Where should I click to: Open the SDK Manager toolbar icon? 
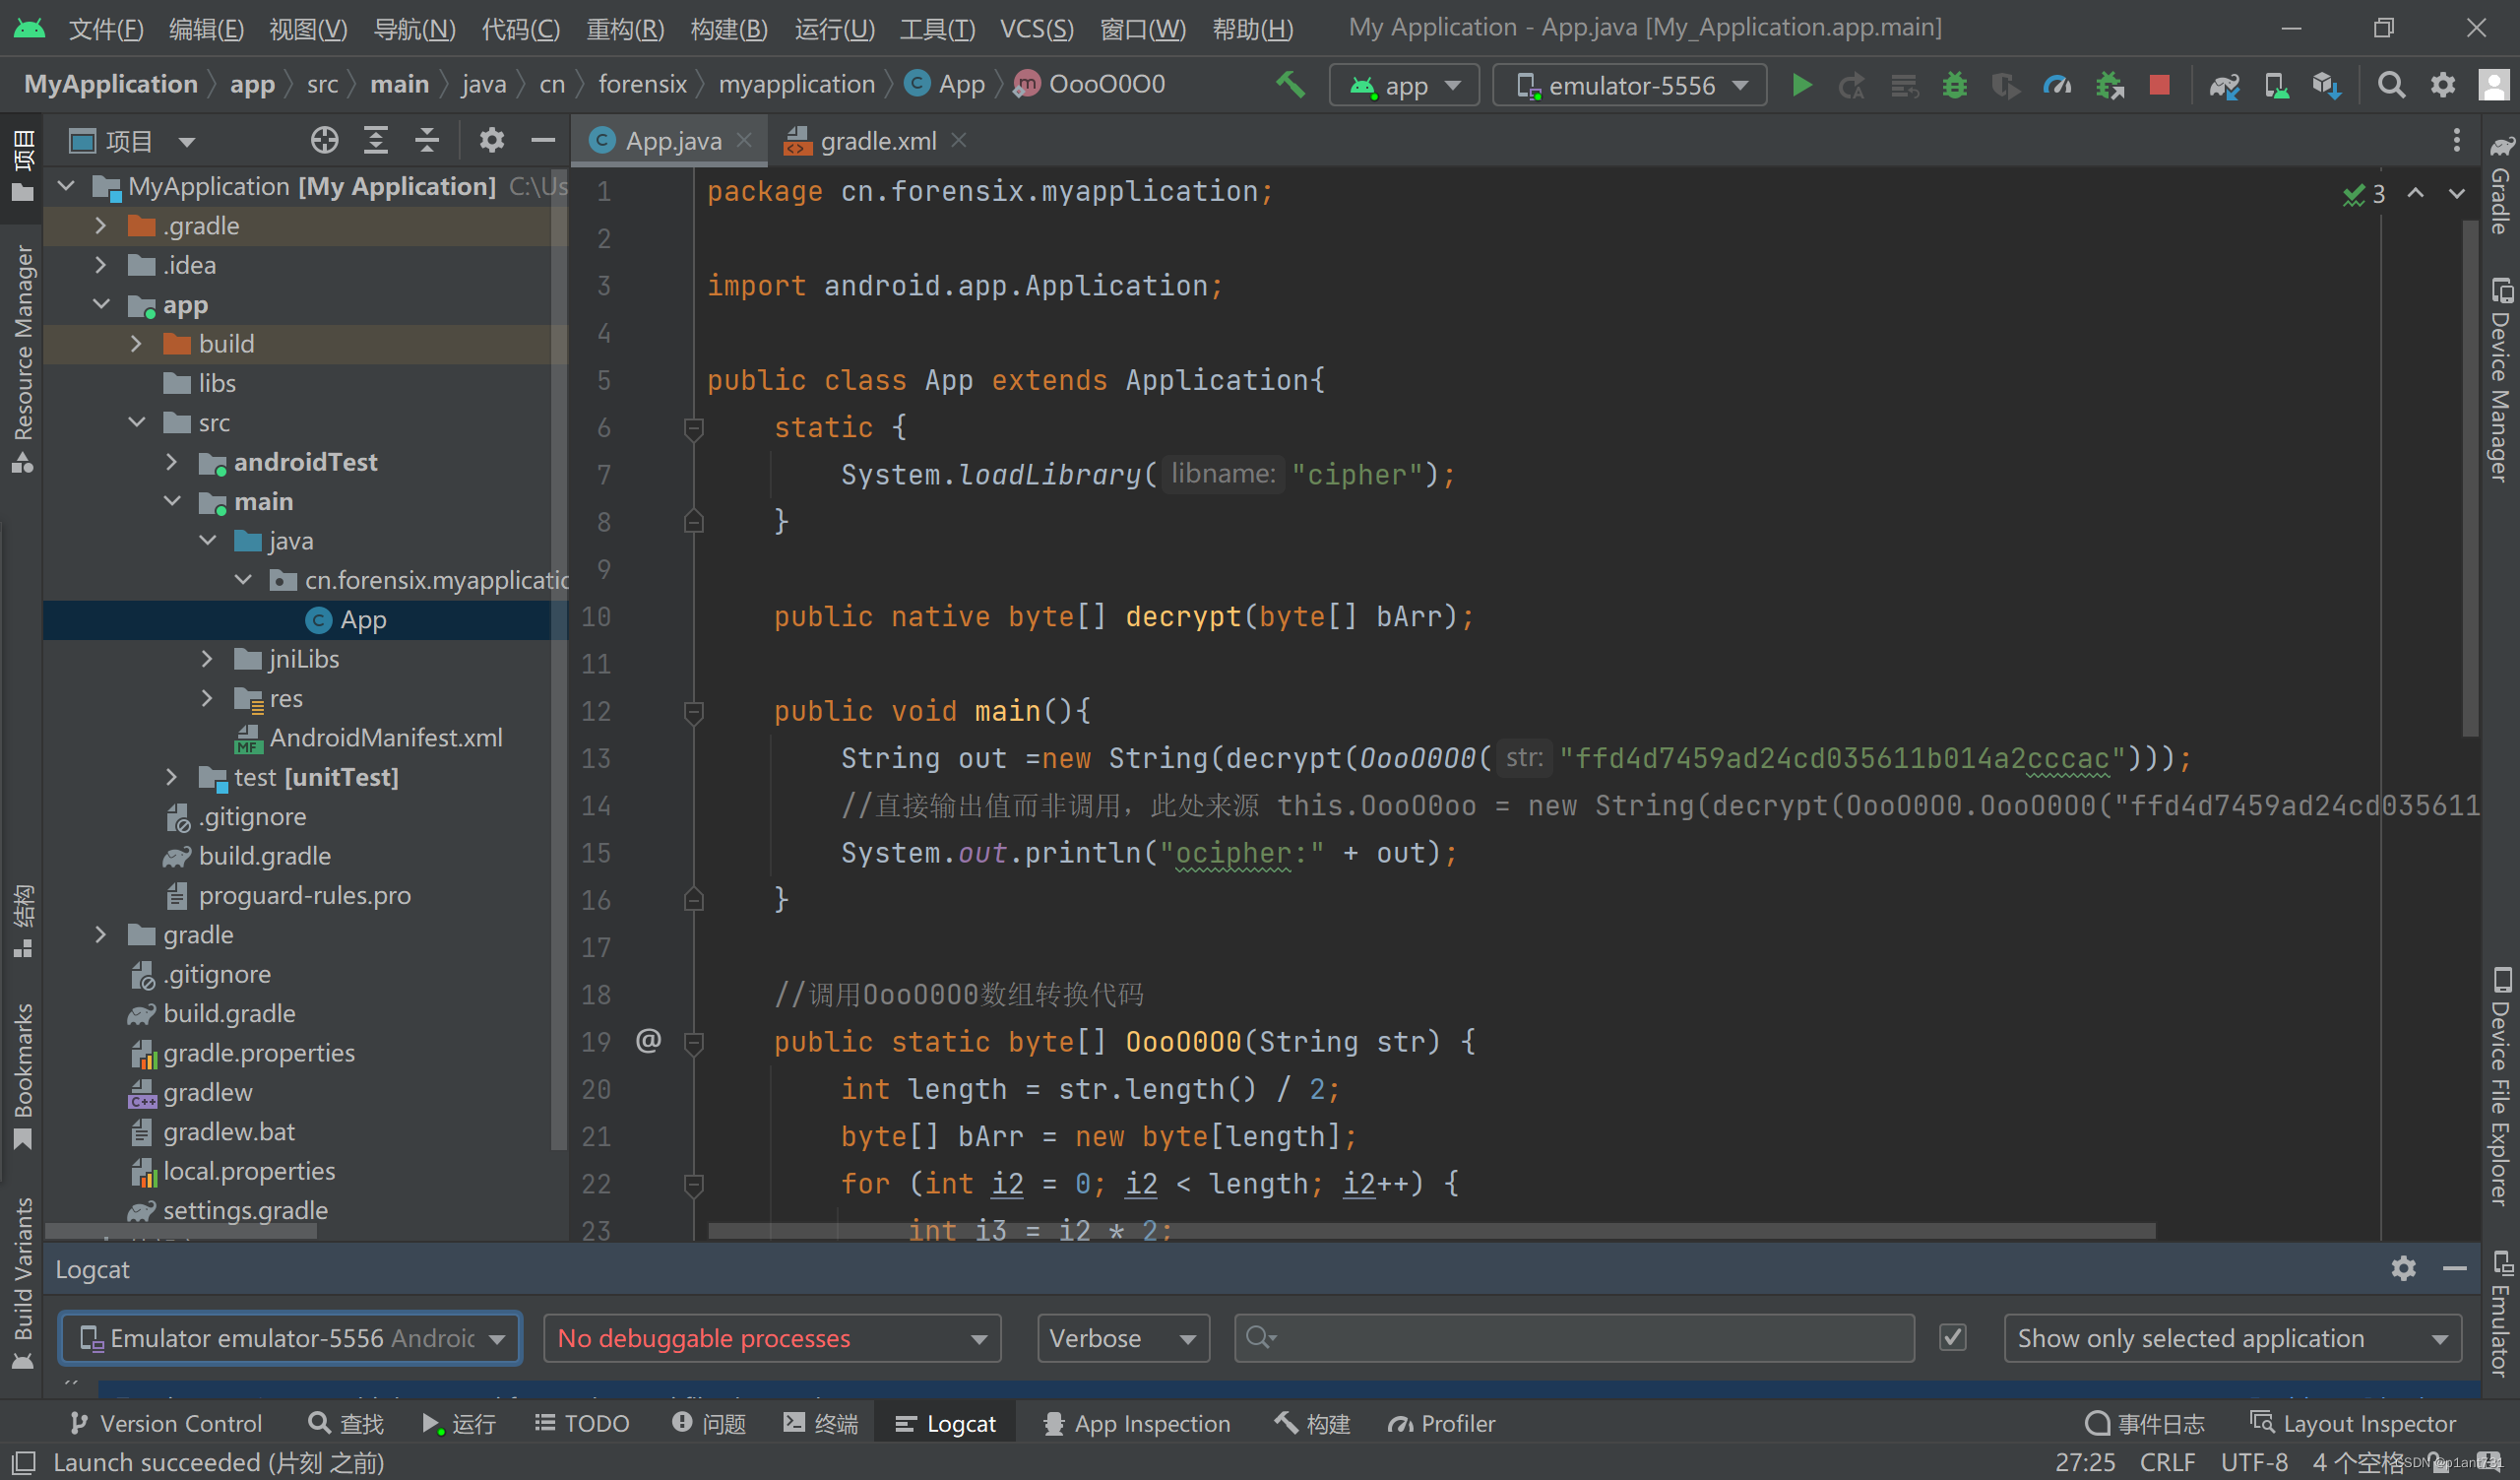(2326, 86)
